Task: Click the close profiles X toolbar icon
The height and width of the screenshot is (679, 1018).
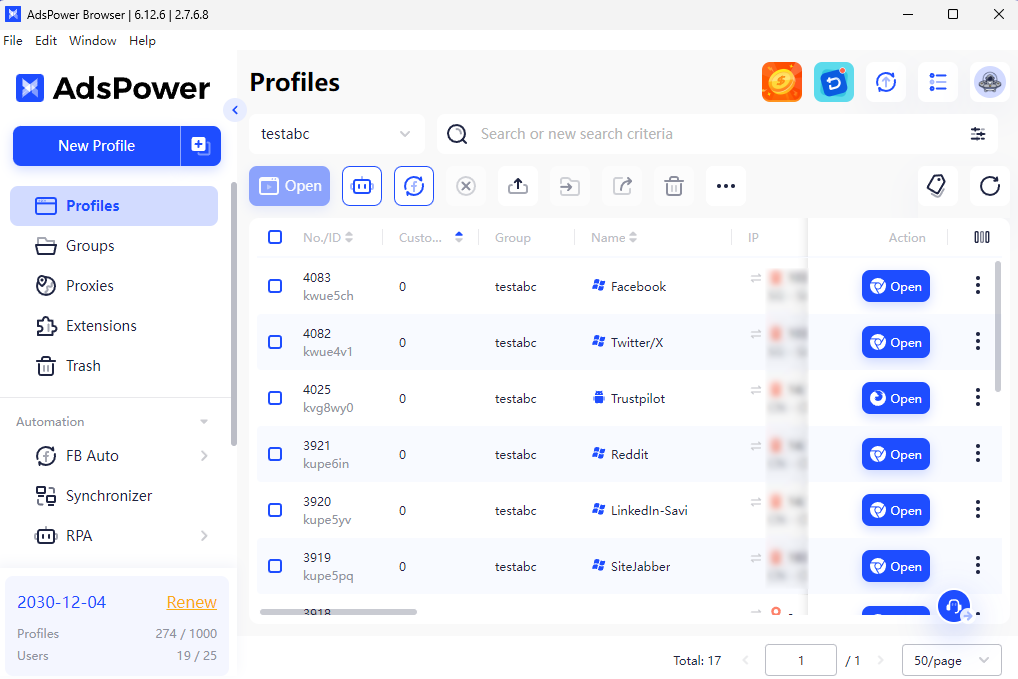Action: coord(466,186)
